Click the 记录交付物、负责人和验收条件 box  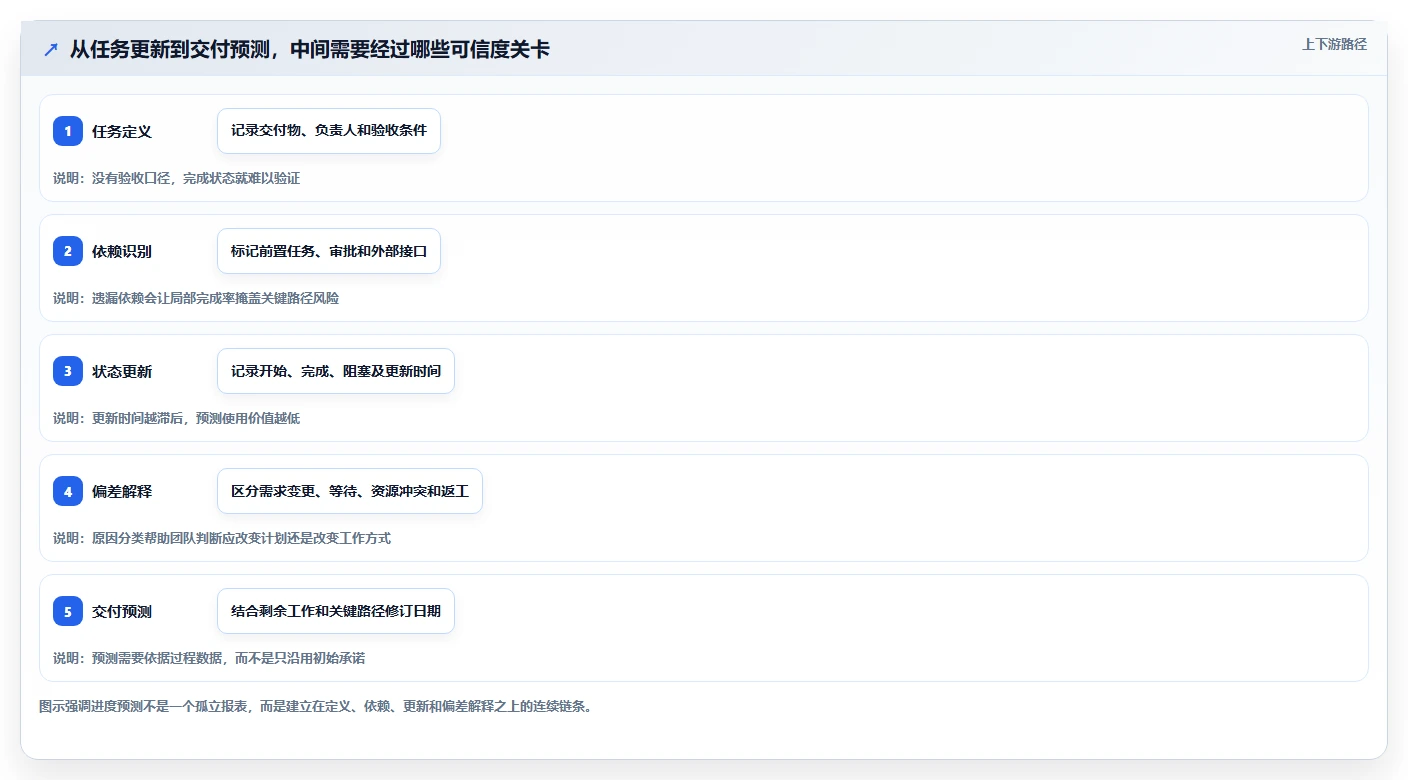tap(329, 131)
